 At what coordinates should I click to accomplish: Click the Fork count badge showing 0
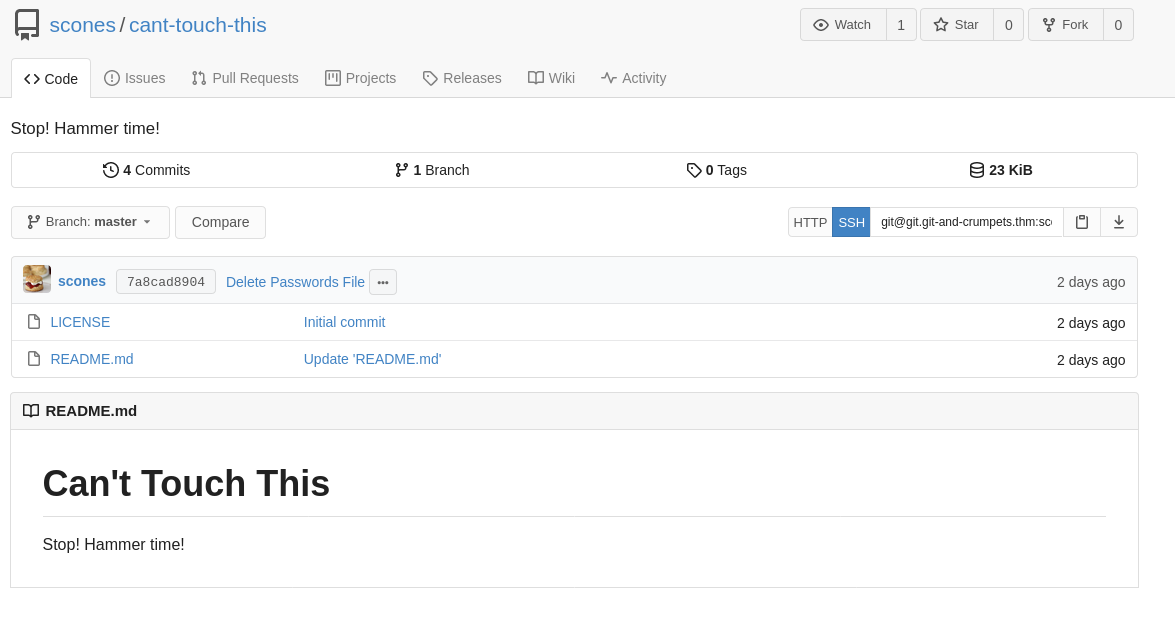tap(1117, 24)
